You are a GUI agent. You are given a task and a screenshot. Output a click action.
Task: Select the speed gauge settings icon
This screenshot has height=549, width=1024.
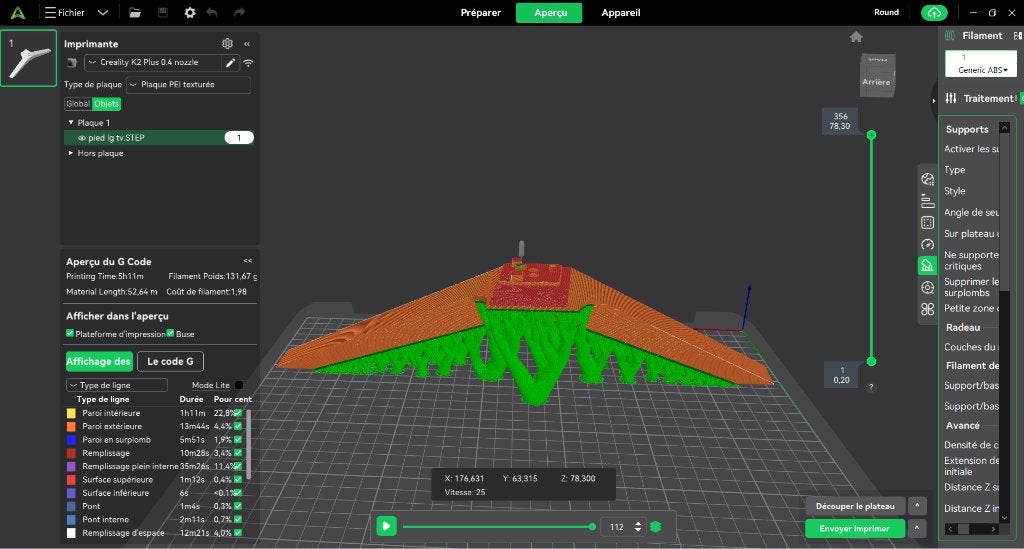[927, 244]
